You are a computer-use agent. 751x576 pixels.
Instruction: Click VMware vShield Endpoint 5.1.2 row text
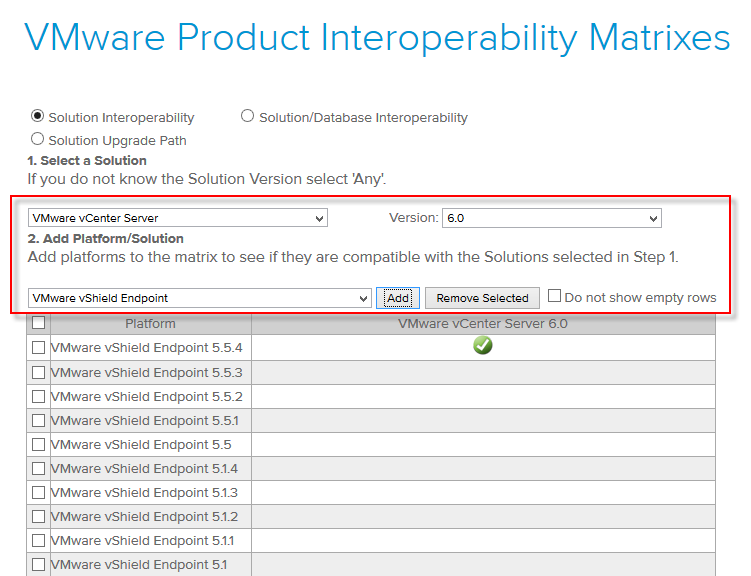[144, 516]
